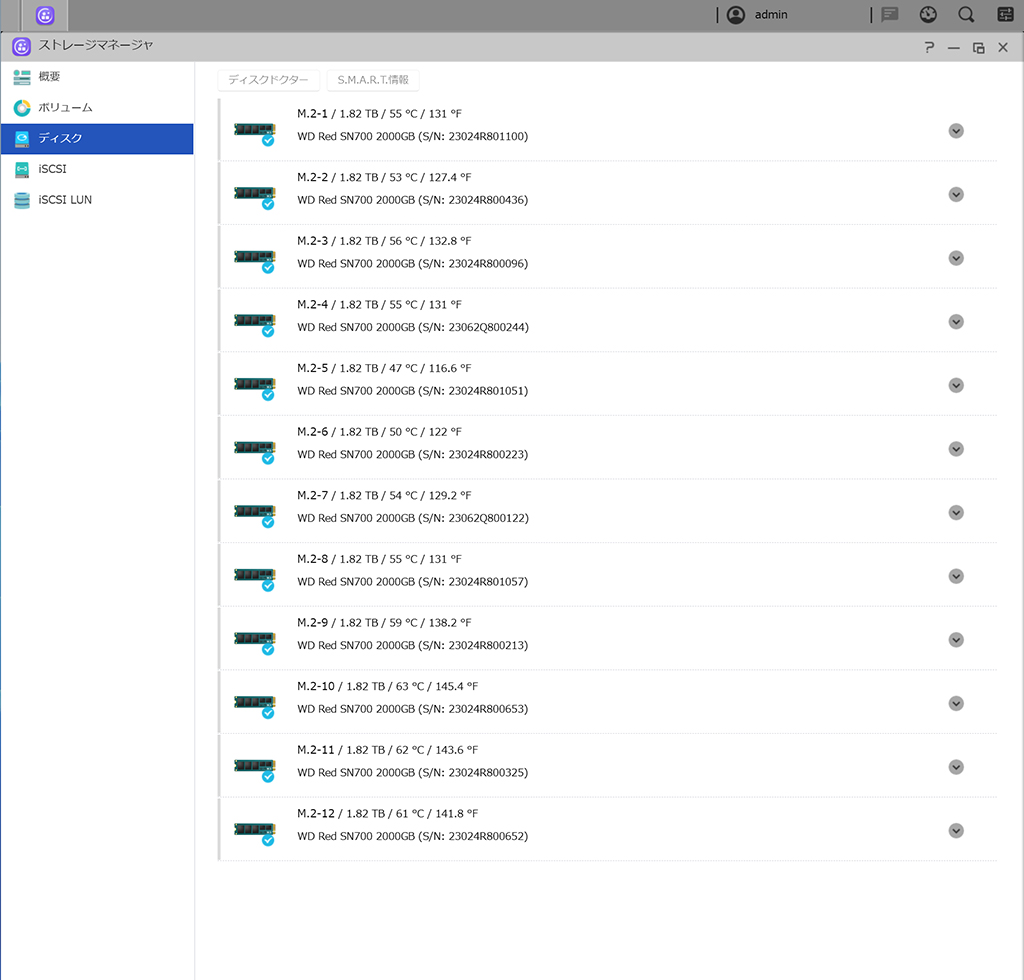Expand details for disk M.2-11
This screenshot has height=980, width=1024.
[x=956, y=768]
